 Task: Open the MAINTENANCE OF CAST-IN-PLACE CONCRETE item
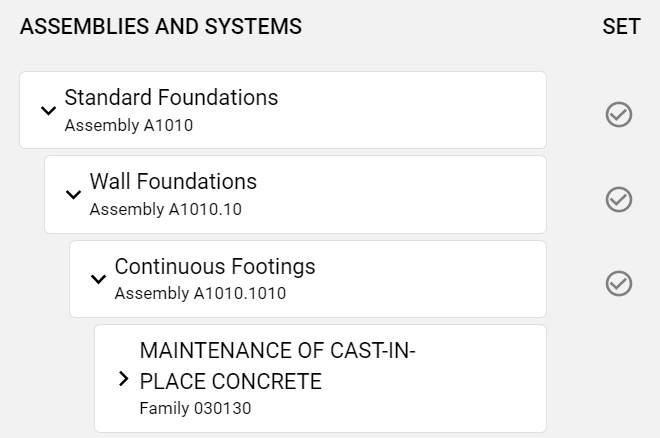(x=277, y=366)
